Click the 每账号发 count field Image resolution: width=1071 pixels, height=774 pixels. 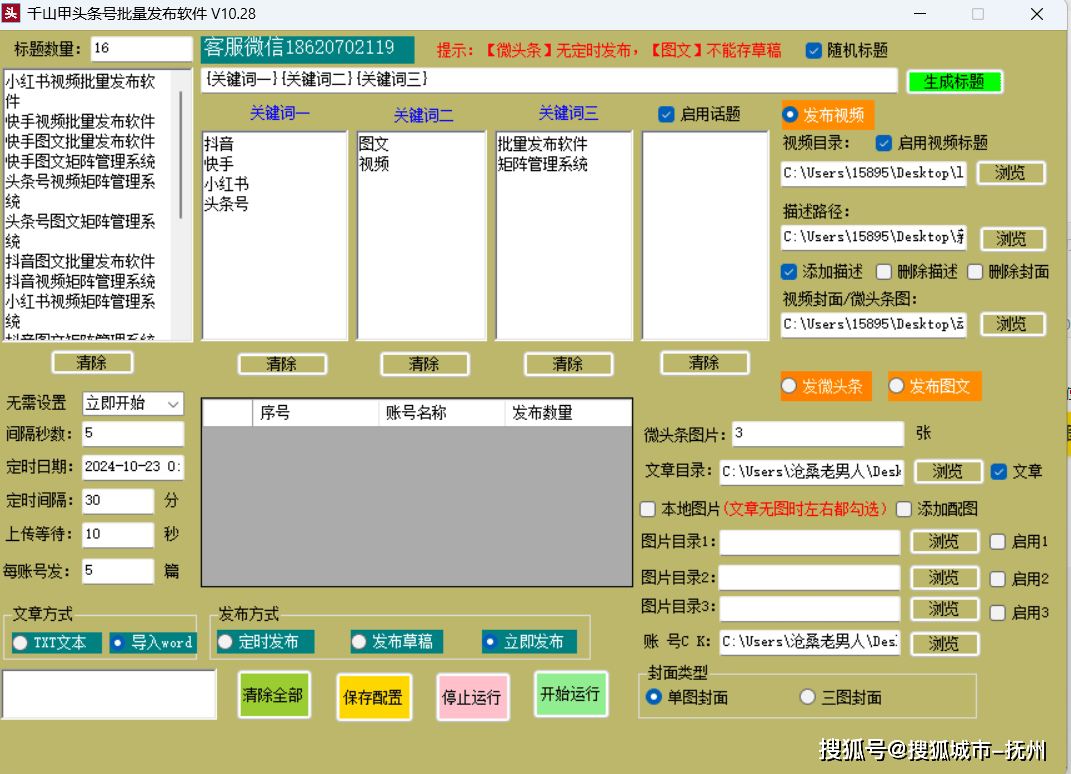click(x=117, y=570)
